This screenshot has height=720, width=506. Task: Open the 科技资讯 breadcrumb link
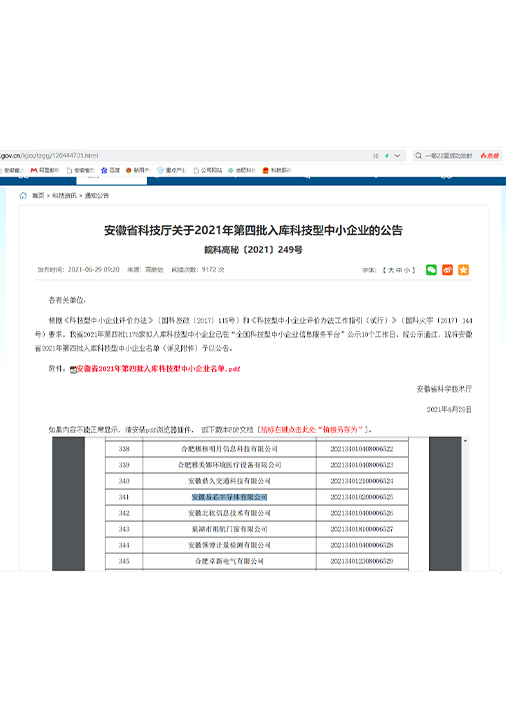point(64,196)
